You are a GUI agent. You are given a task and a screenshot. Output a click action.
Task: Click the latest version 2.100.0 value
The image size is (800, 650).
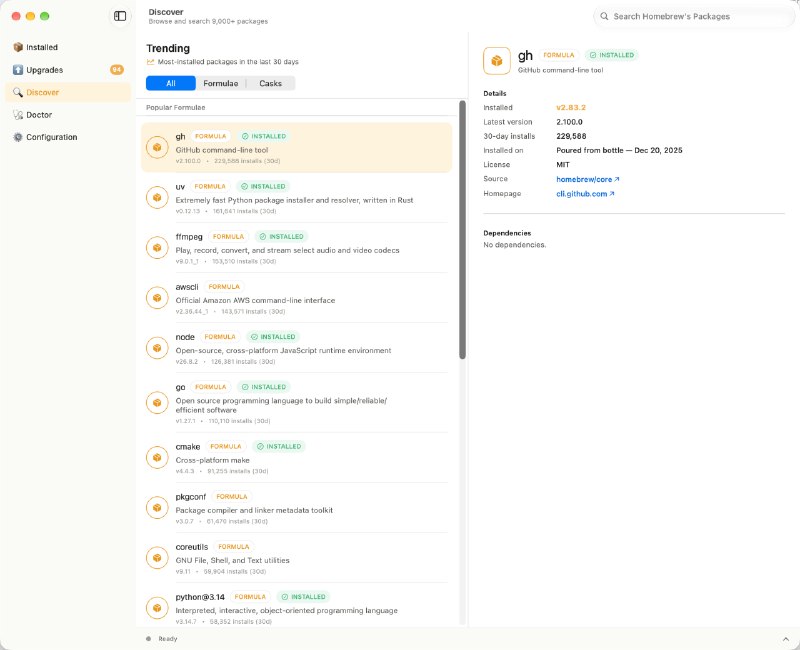pos(569,122)
